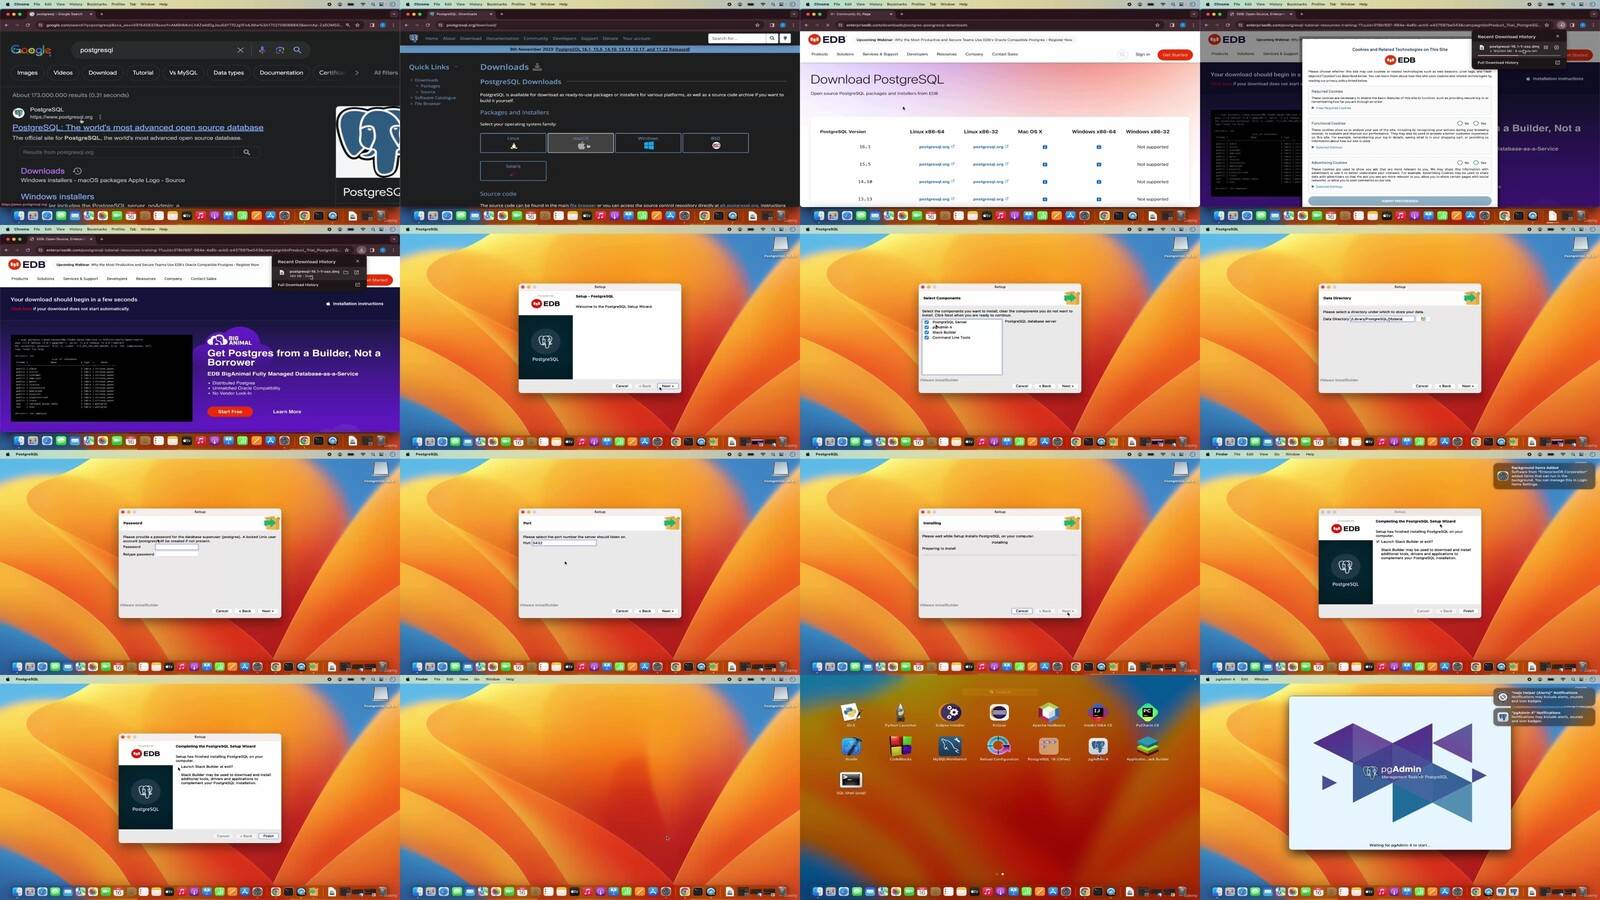The width and height of the screenshot is (1600, 900).
Task: Open the Resources menu on the Download PostgreSQL EDB page
Action: [x=946, y=54]
